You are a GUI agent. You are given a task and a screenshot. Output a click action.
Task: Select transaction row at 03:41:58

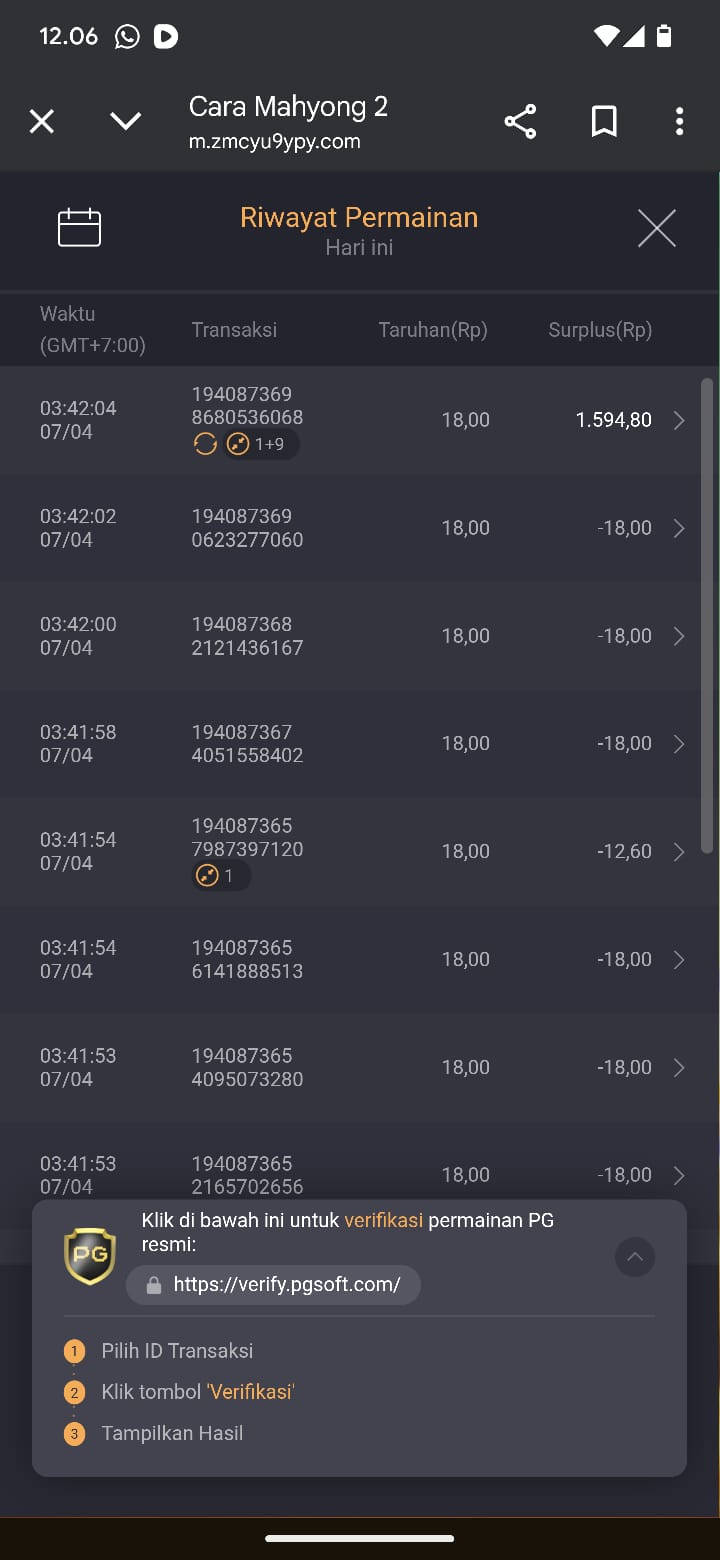tap(360, 744)
